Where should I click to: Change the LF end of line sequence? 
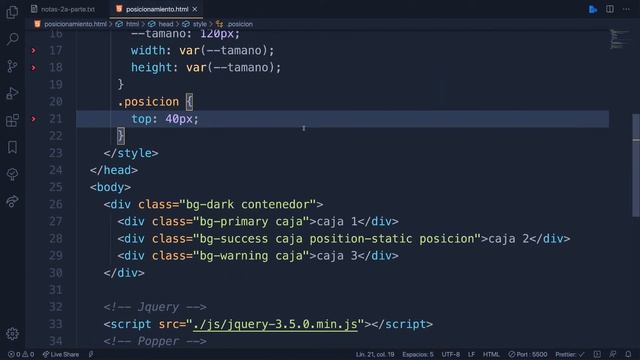(x=471, y=354)
